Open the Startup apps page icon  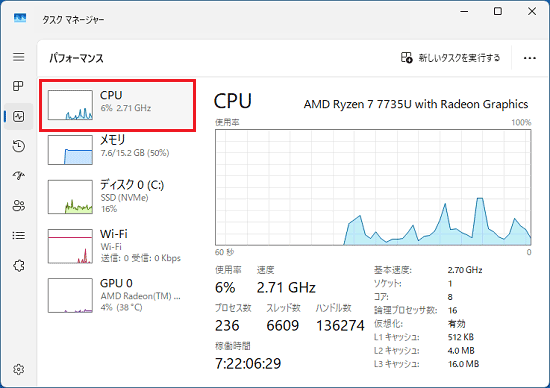(x=19, y=175)
